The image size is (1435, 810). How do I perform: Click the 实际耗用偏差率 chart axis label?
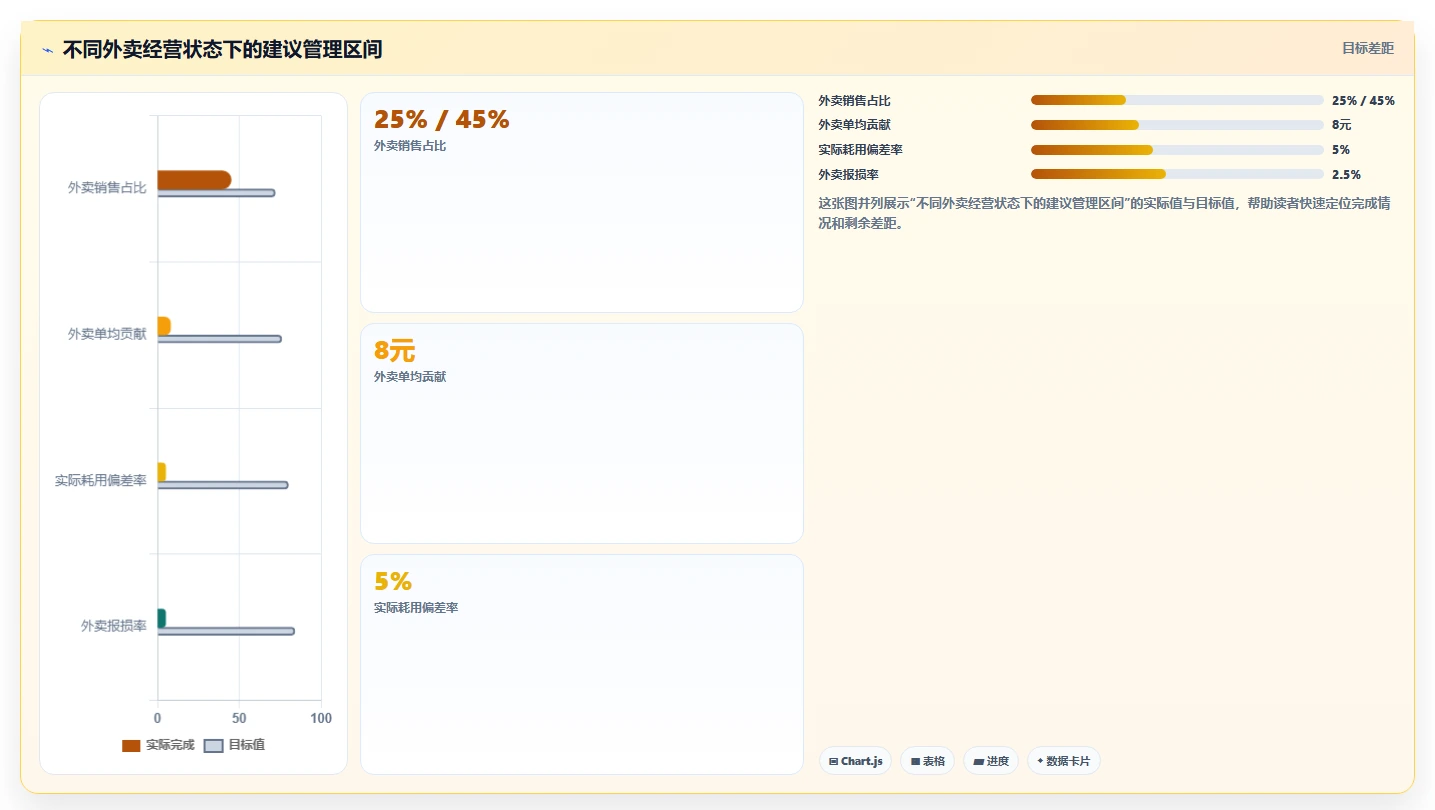tap(101, 480)
